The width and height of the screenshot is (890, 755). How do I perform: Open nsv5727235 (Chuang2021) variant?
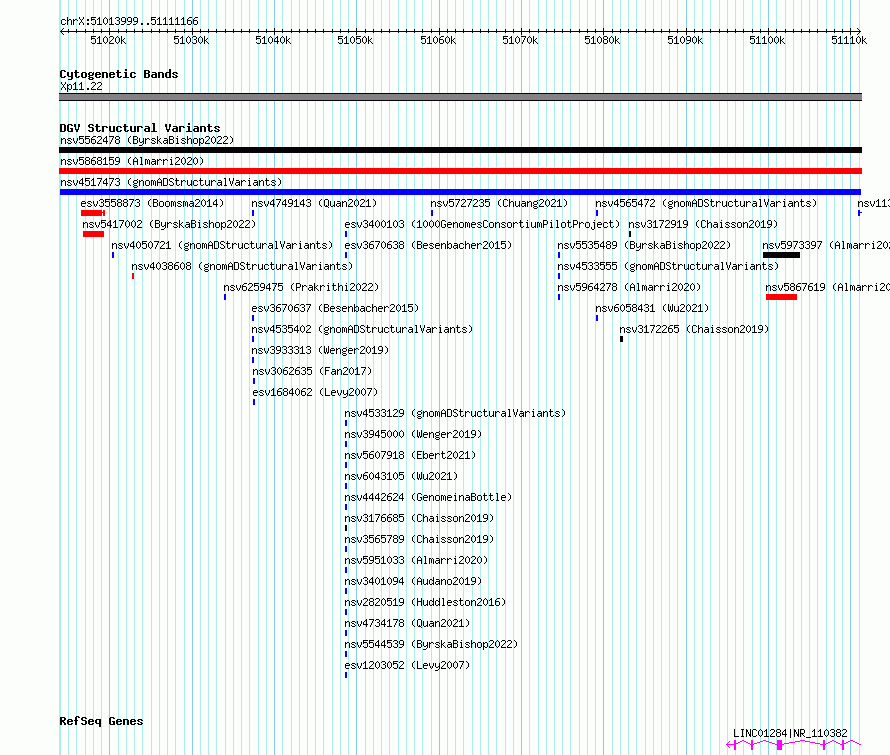point(499,203)
